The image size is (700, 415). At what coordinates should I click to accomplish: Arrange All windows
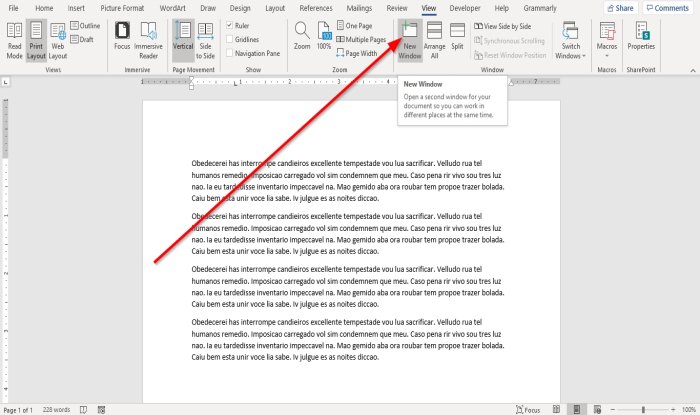[434, 41]
